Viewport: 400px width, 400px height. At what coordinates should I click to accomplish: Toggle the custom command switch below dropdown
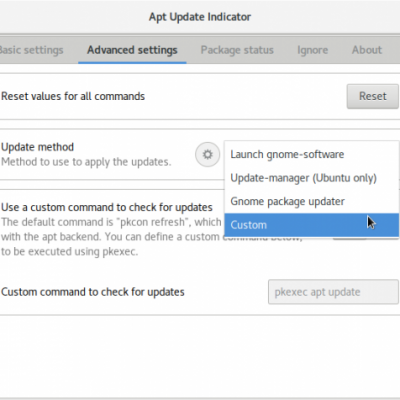(x=350, y=238)
